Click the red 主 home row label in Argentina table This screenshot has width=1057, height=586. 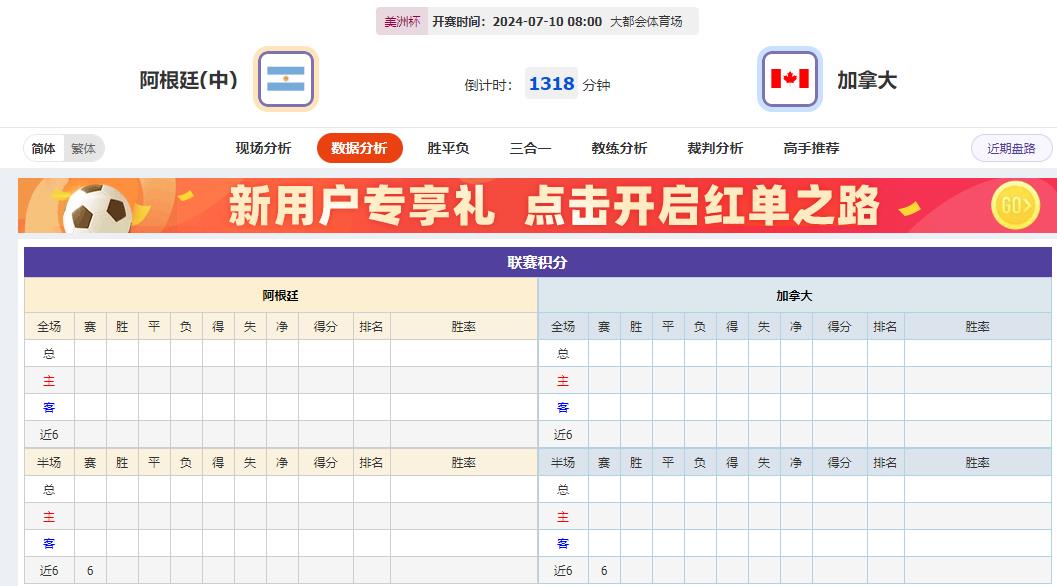(x=48, y=381)
